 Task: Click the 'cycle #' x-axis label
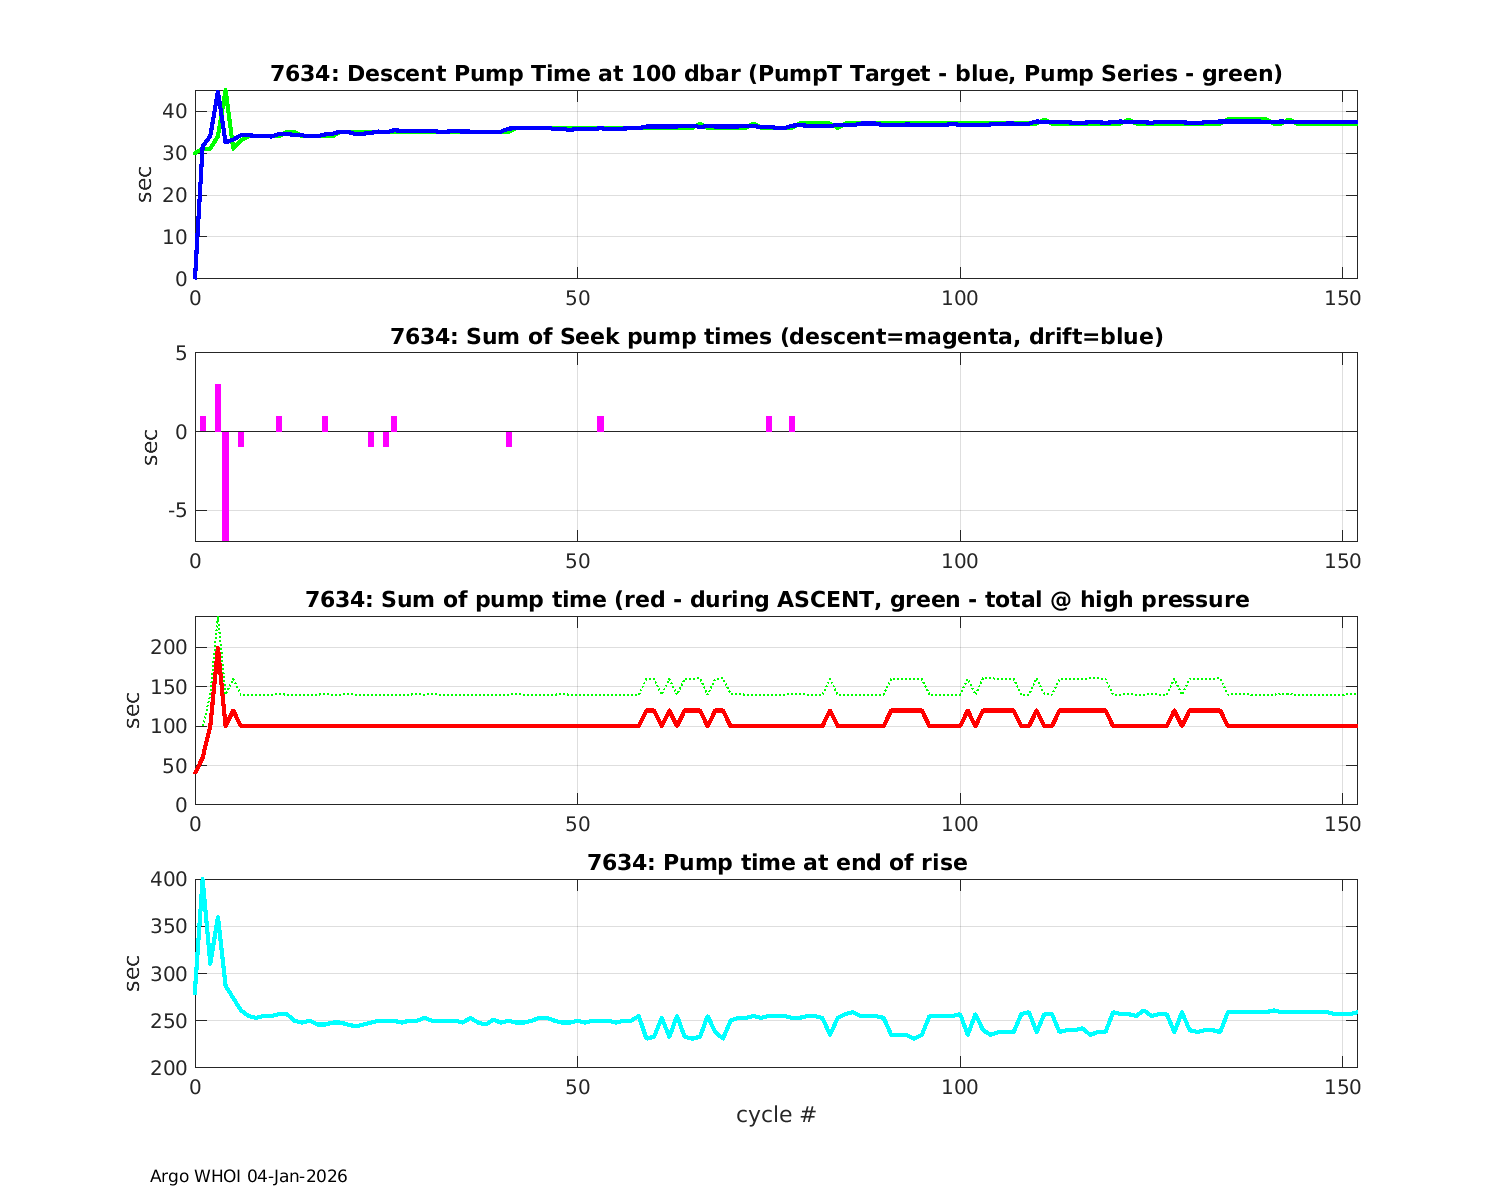[776, 1115]
